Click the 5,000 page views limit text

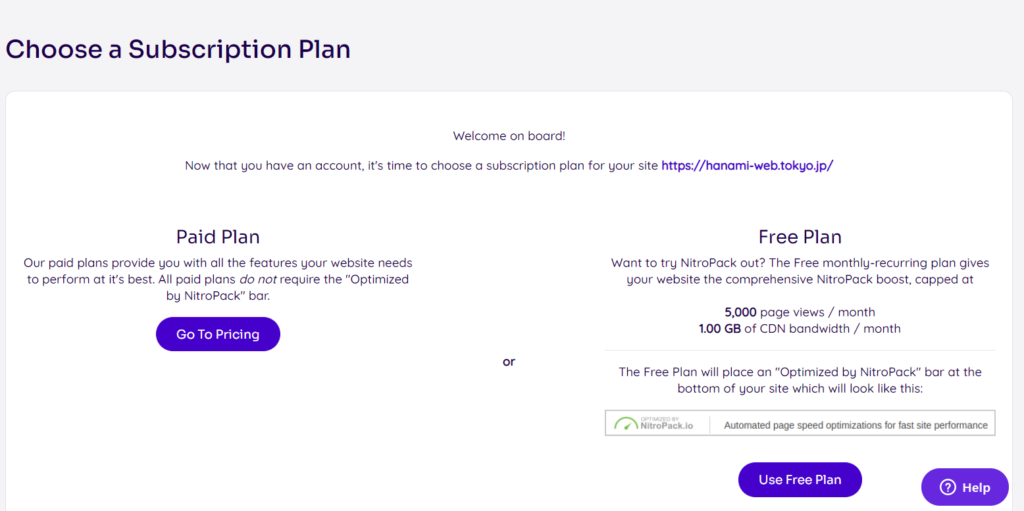pyautogui.click(x=799, y=312)
